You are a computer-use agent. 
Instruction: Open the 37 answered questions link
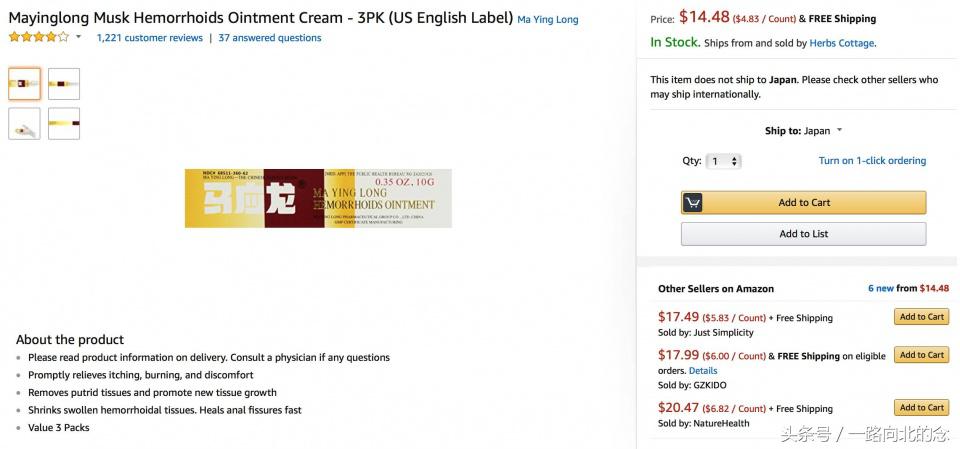pyautogui.click(x=270, y=38)
